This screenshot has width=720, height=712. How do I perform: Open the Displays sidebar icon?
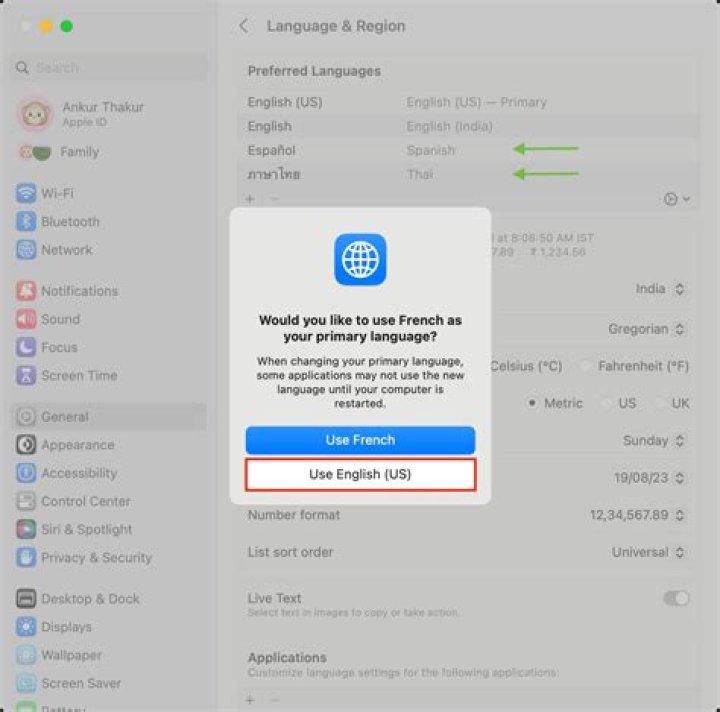pyautogui.click(x=26, y=627)
